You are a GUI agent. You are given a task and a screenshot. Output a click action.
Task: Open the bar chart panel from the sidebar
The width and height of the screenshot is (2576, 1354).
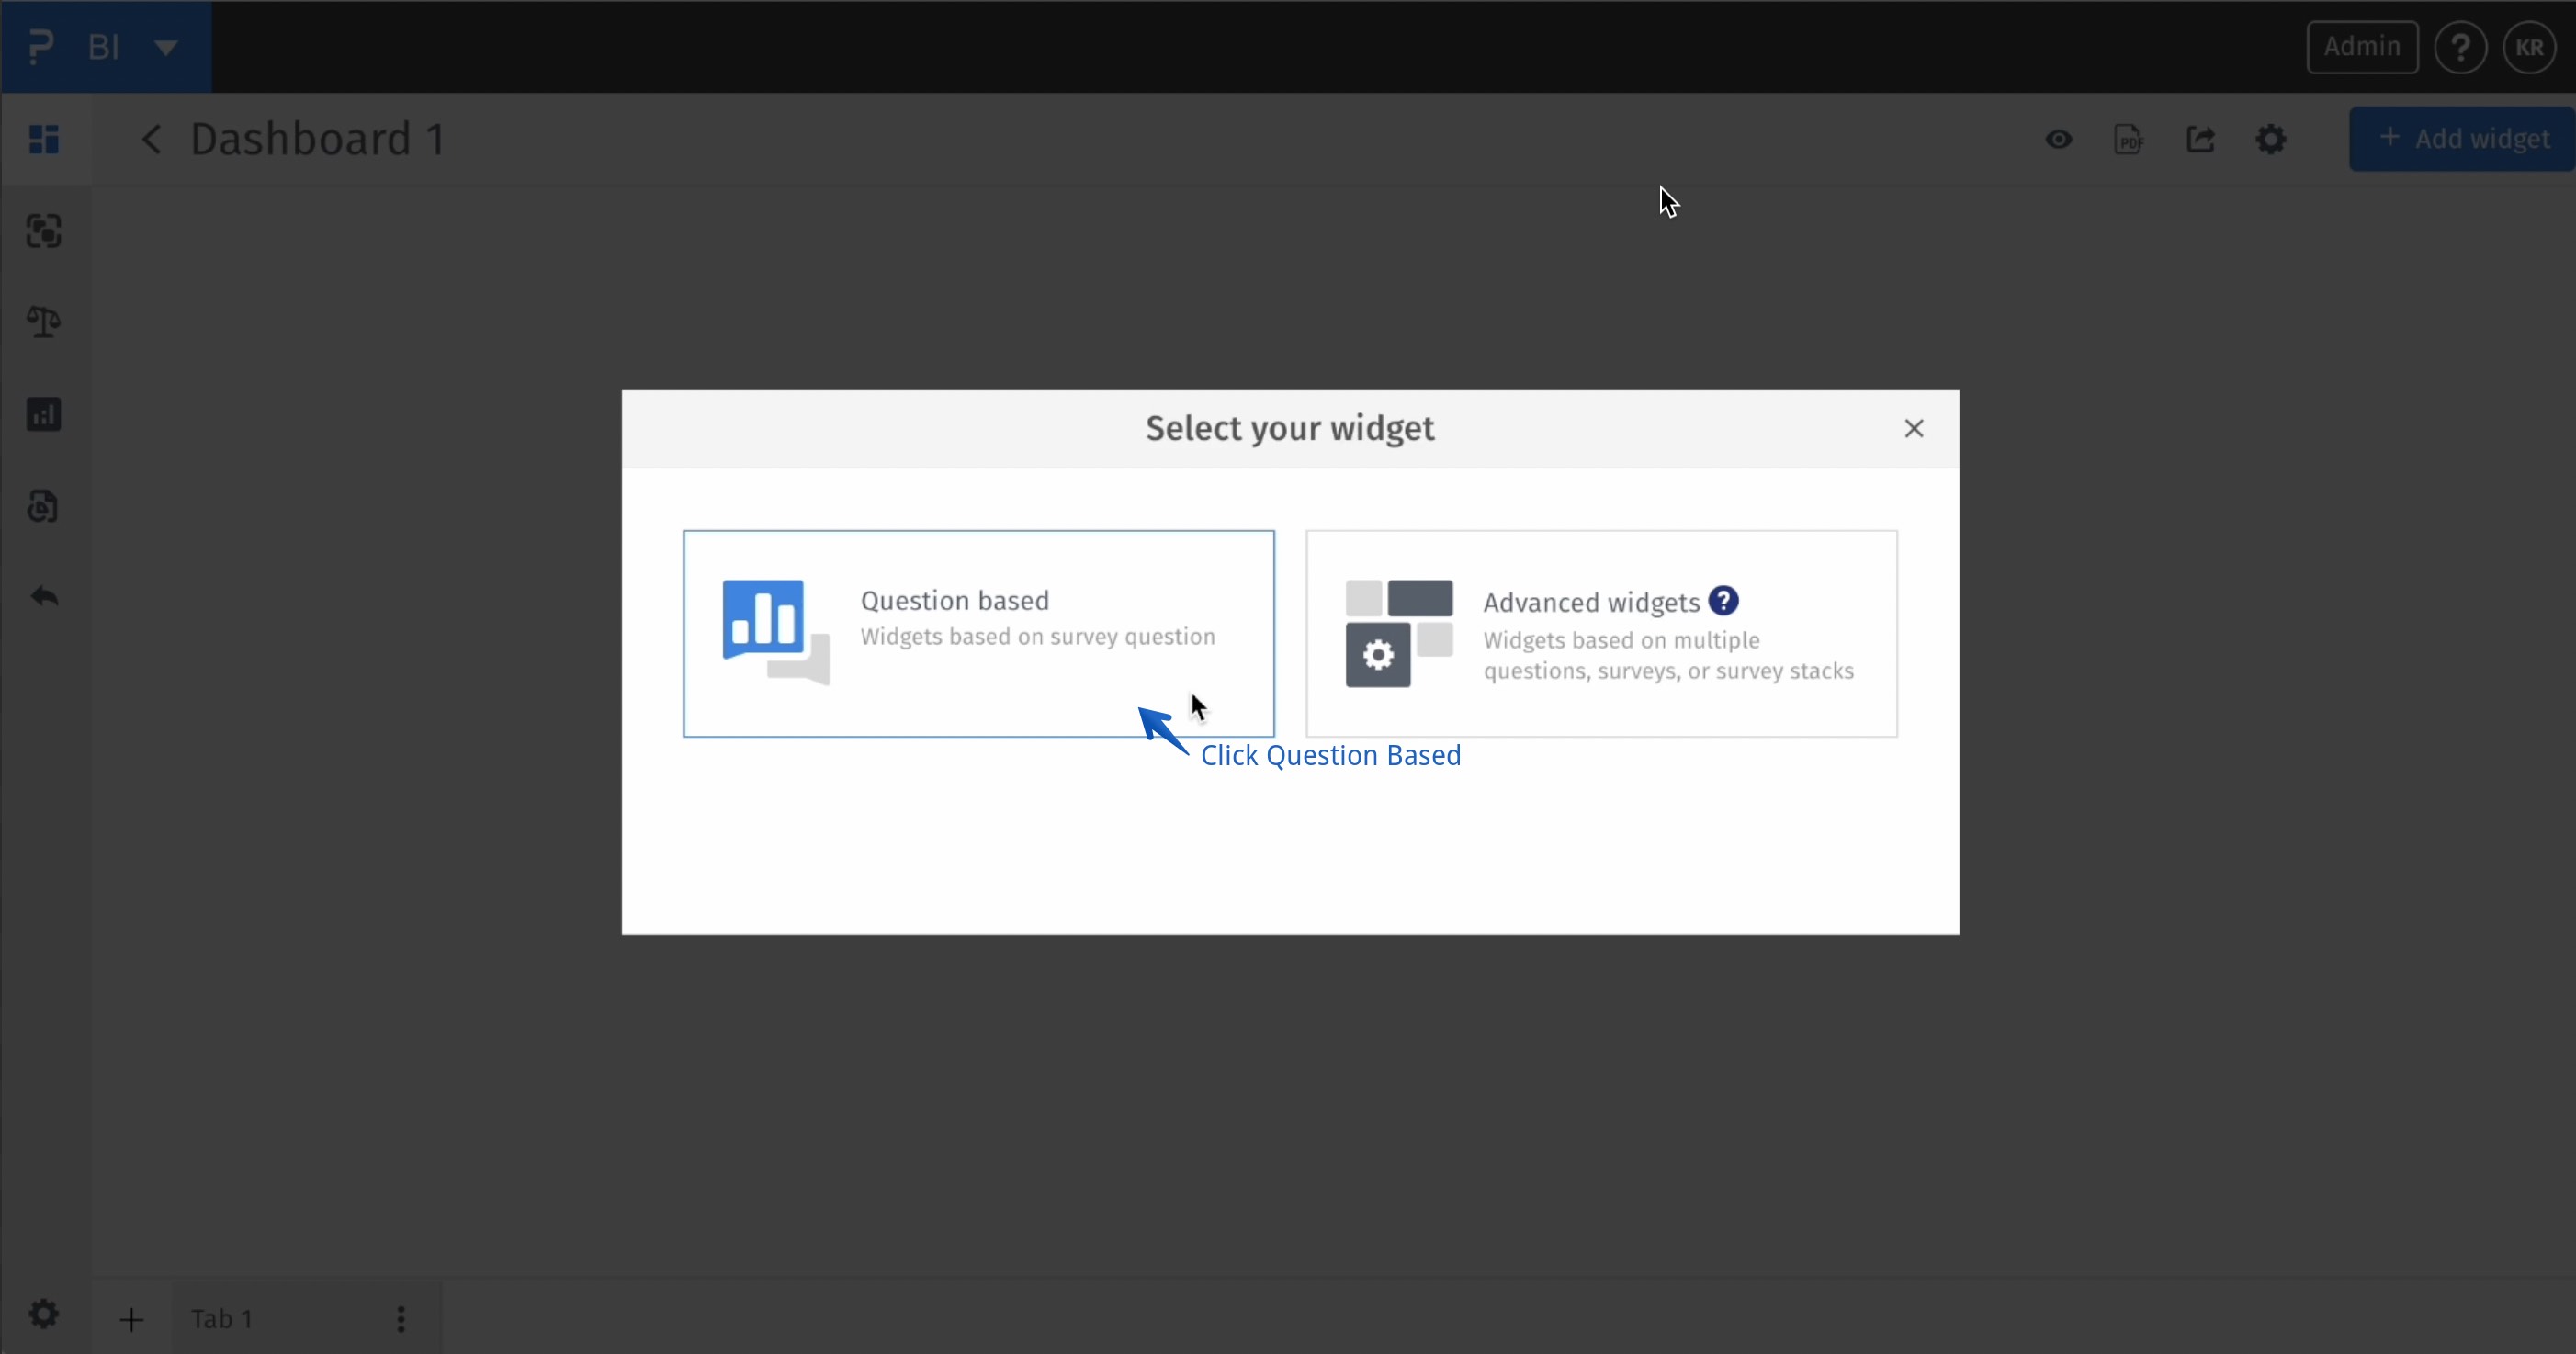coord(44,414)
